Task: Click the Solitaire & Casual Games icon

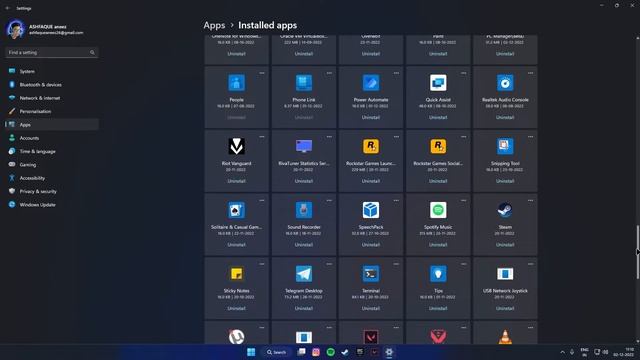Action: [x=236, y=210]
